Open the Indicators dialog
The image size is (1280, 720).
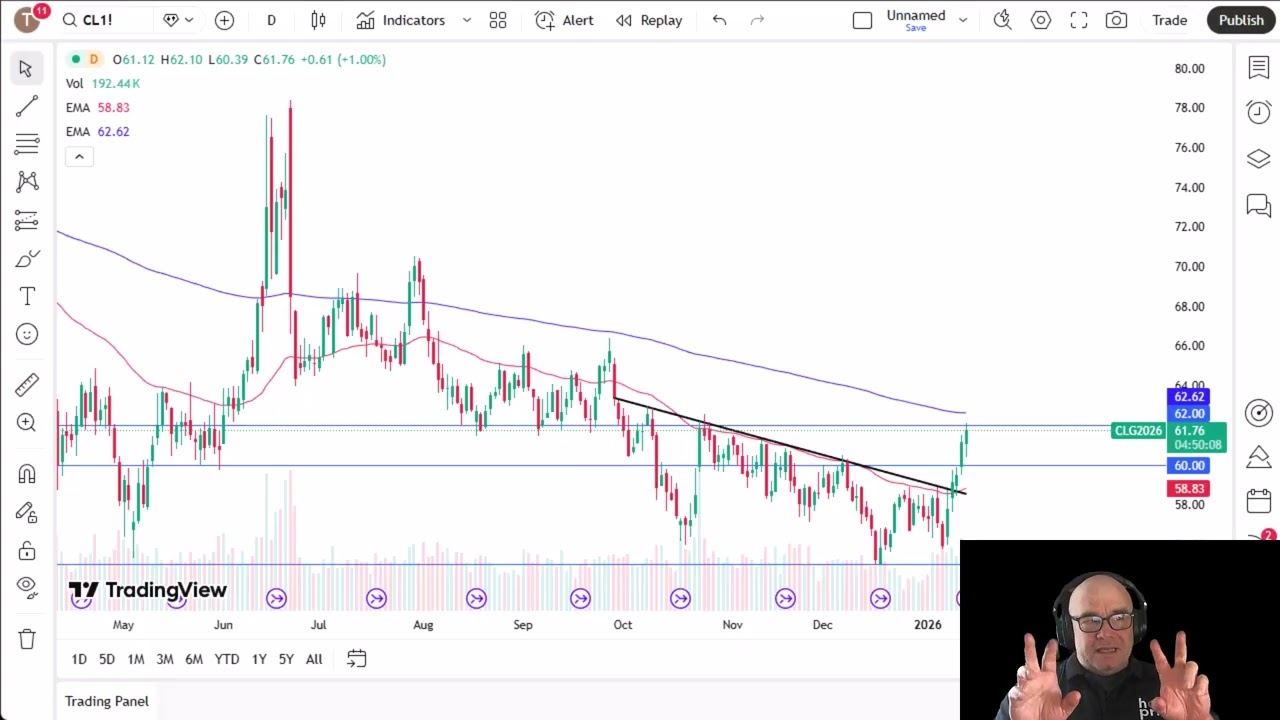pyautogui.click(x=401, y=20)
